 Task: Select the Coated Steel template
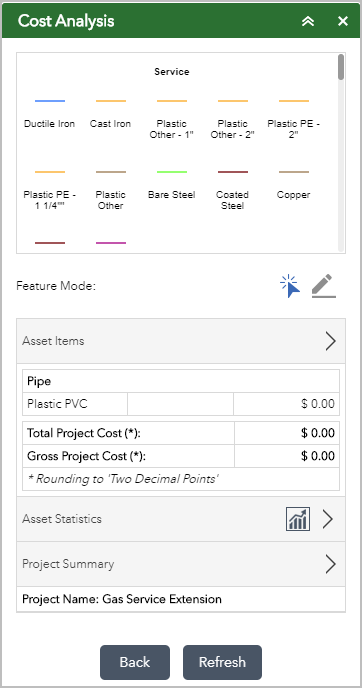pyautogui.click(x=233, y=190)
